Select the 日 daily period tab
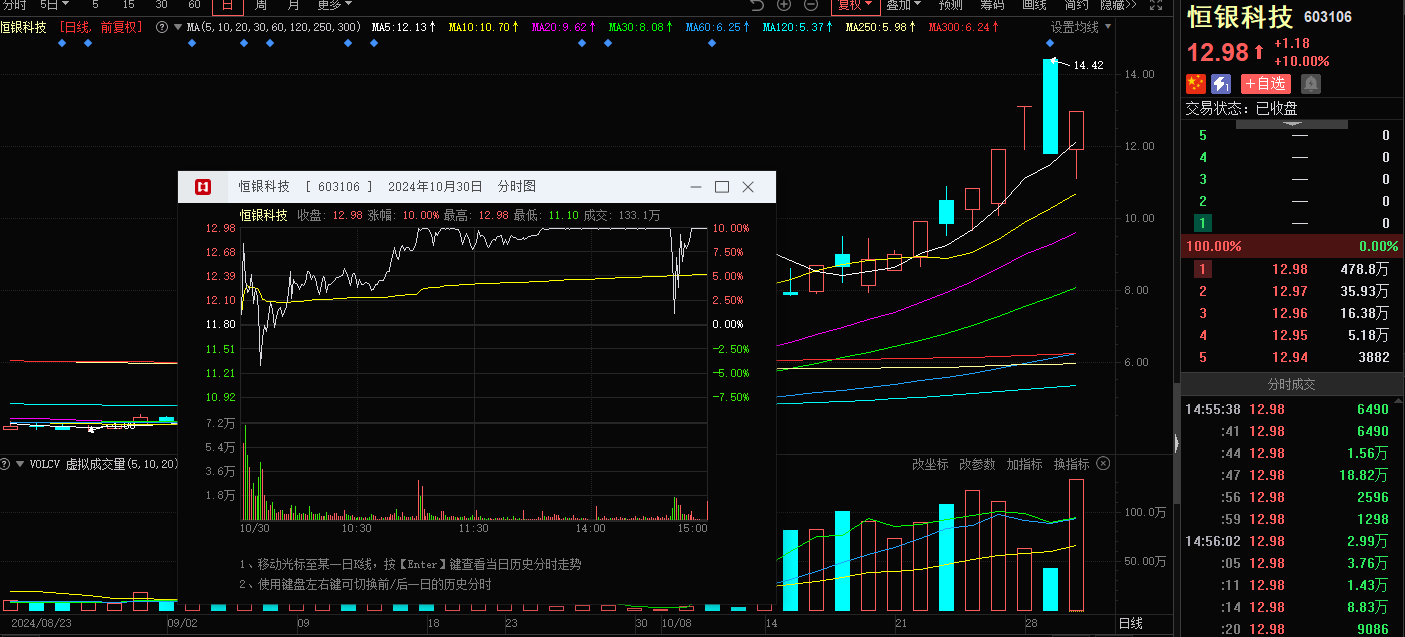The height and width of the screenshot is (637, 1405). pos(228,5)
